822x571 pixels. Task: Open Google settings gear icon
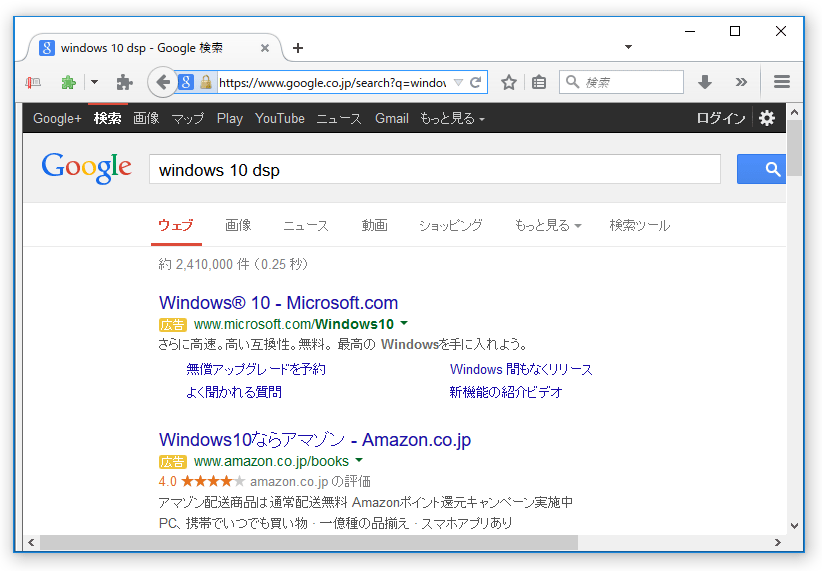766,118
